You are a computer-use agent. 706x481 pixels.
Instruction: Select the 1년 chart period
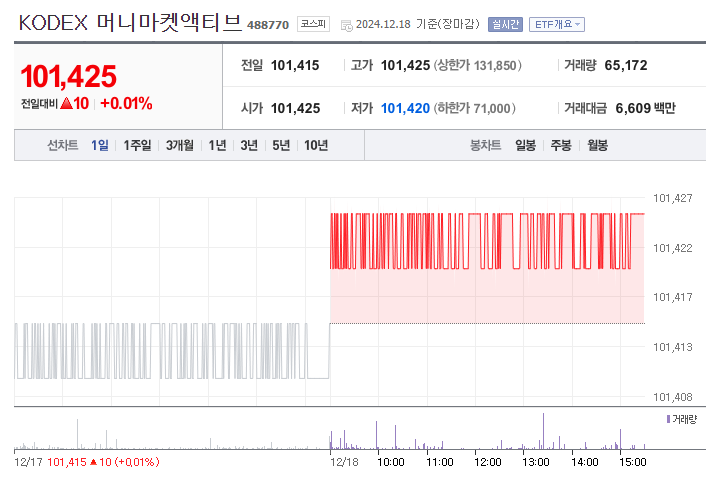click(x=217, y=145)
